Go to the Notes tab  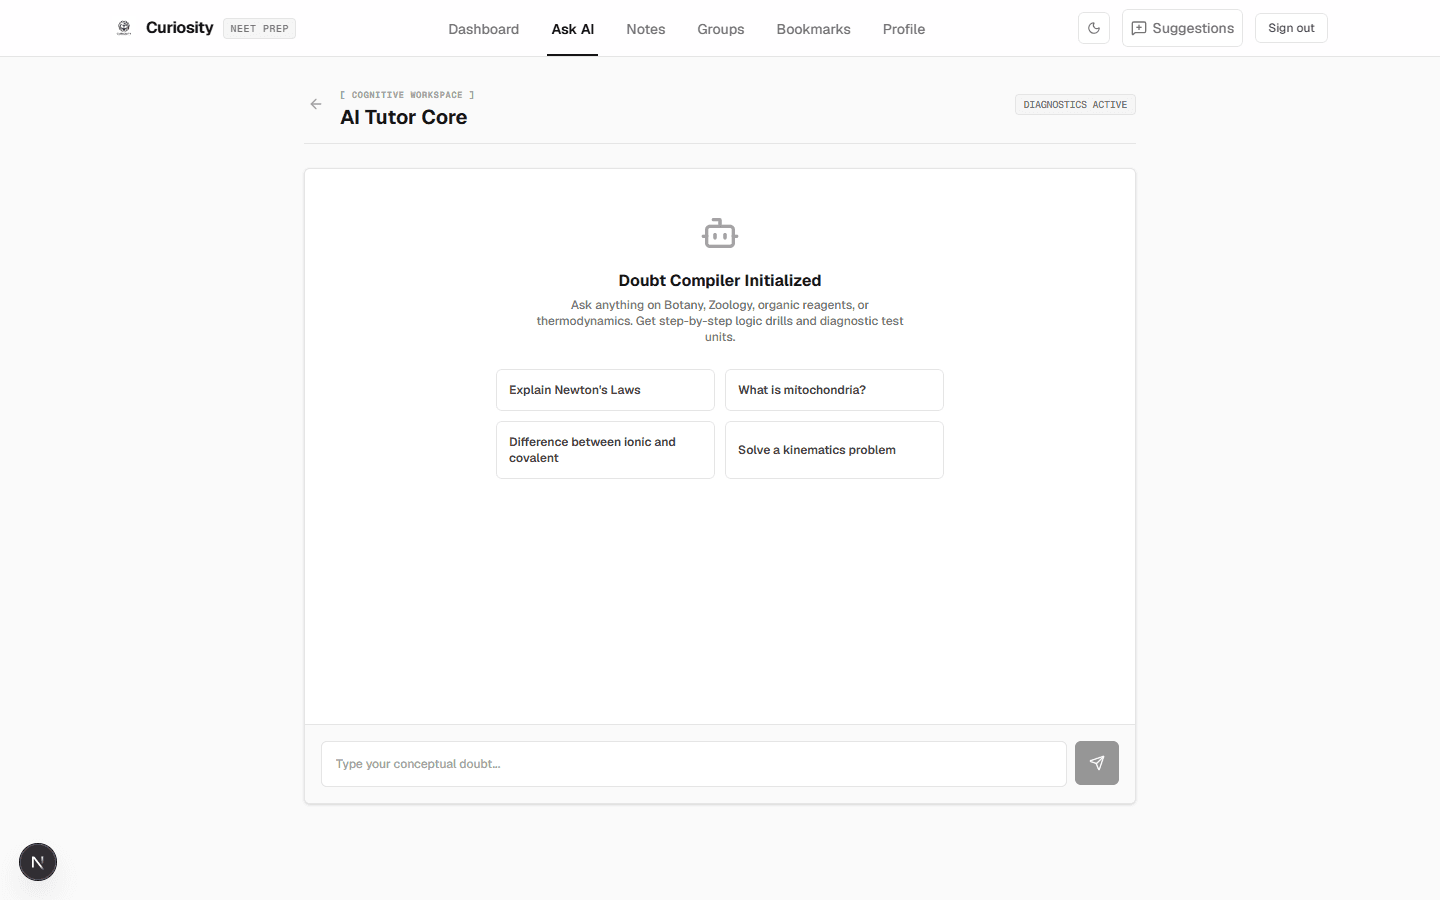tap(646, 29)
